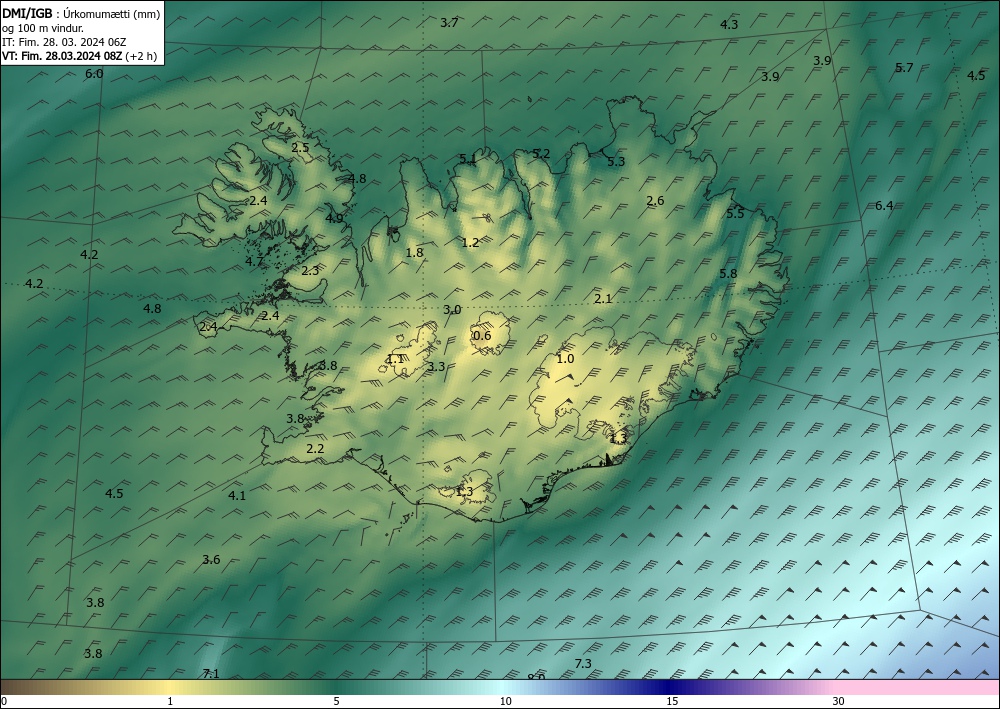Click the 6.0 value below the legend box
The height and width of the screenshot is (709, 1000).
coord(94,74)
